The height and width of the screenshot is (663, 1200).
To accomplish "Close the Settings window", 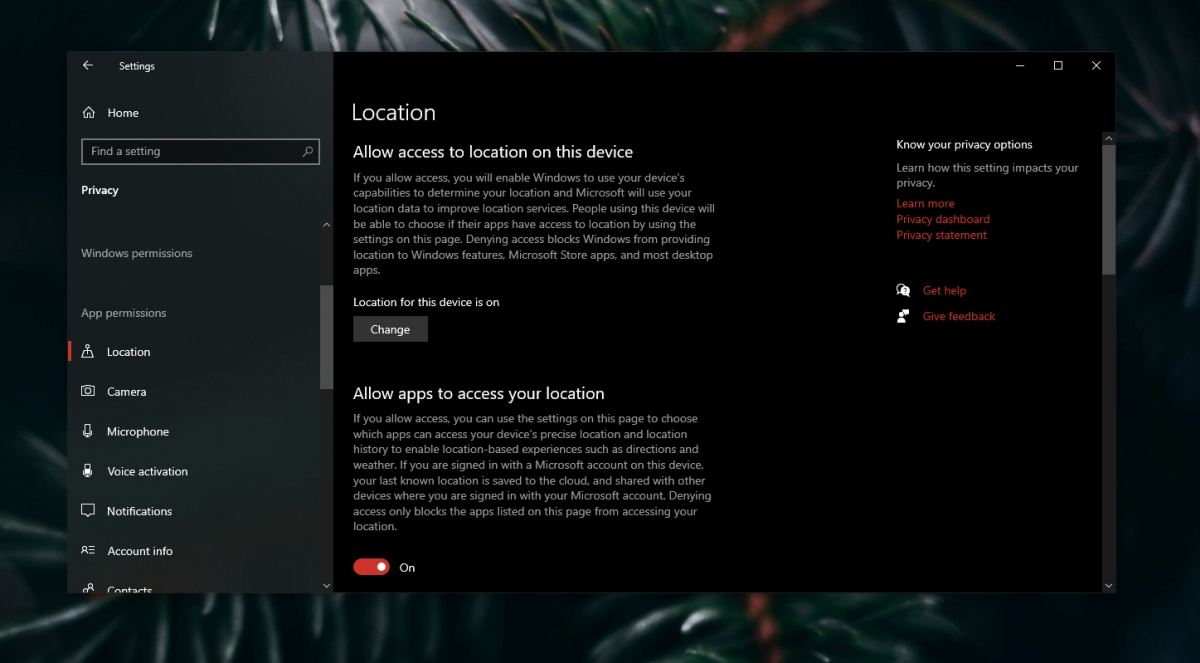I will point(1096,66).
